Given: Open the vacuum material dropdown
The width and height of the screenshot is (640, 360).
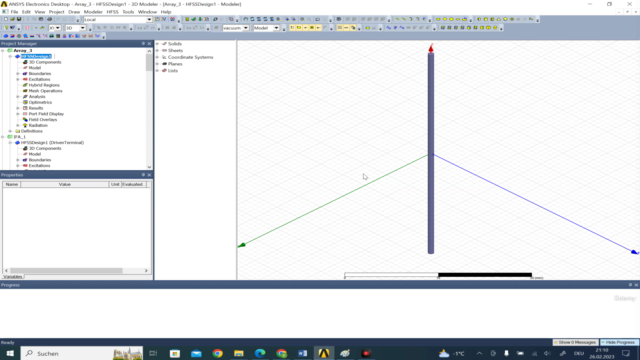Looking at the screenshot, I should coord(246,28).
